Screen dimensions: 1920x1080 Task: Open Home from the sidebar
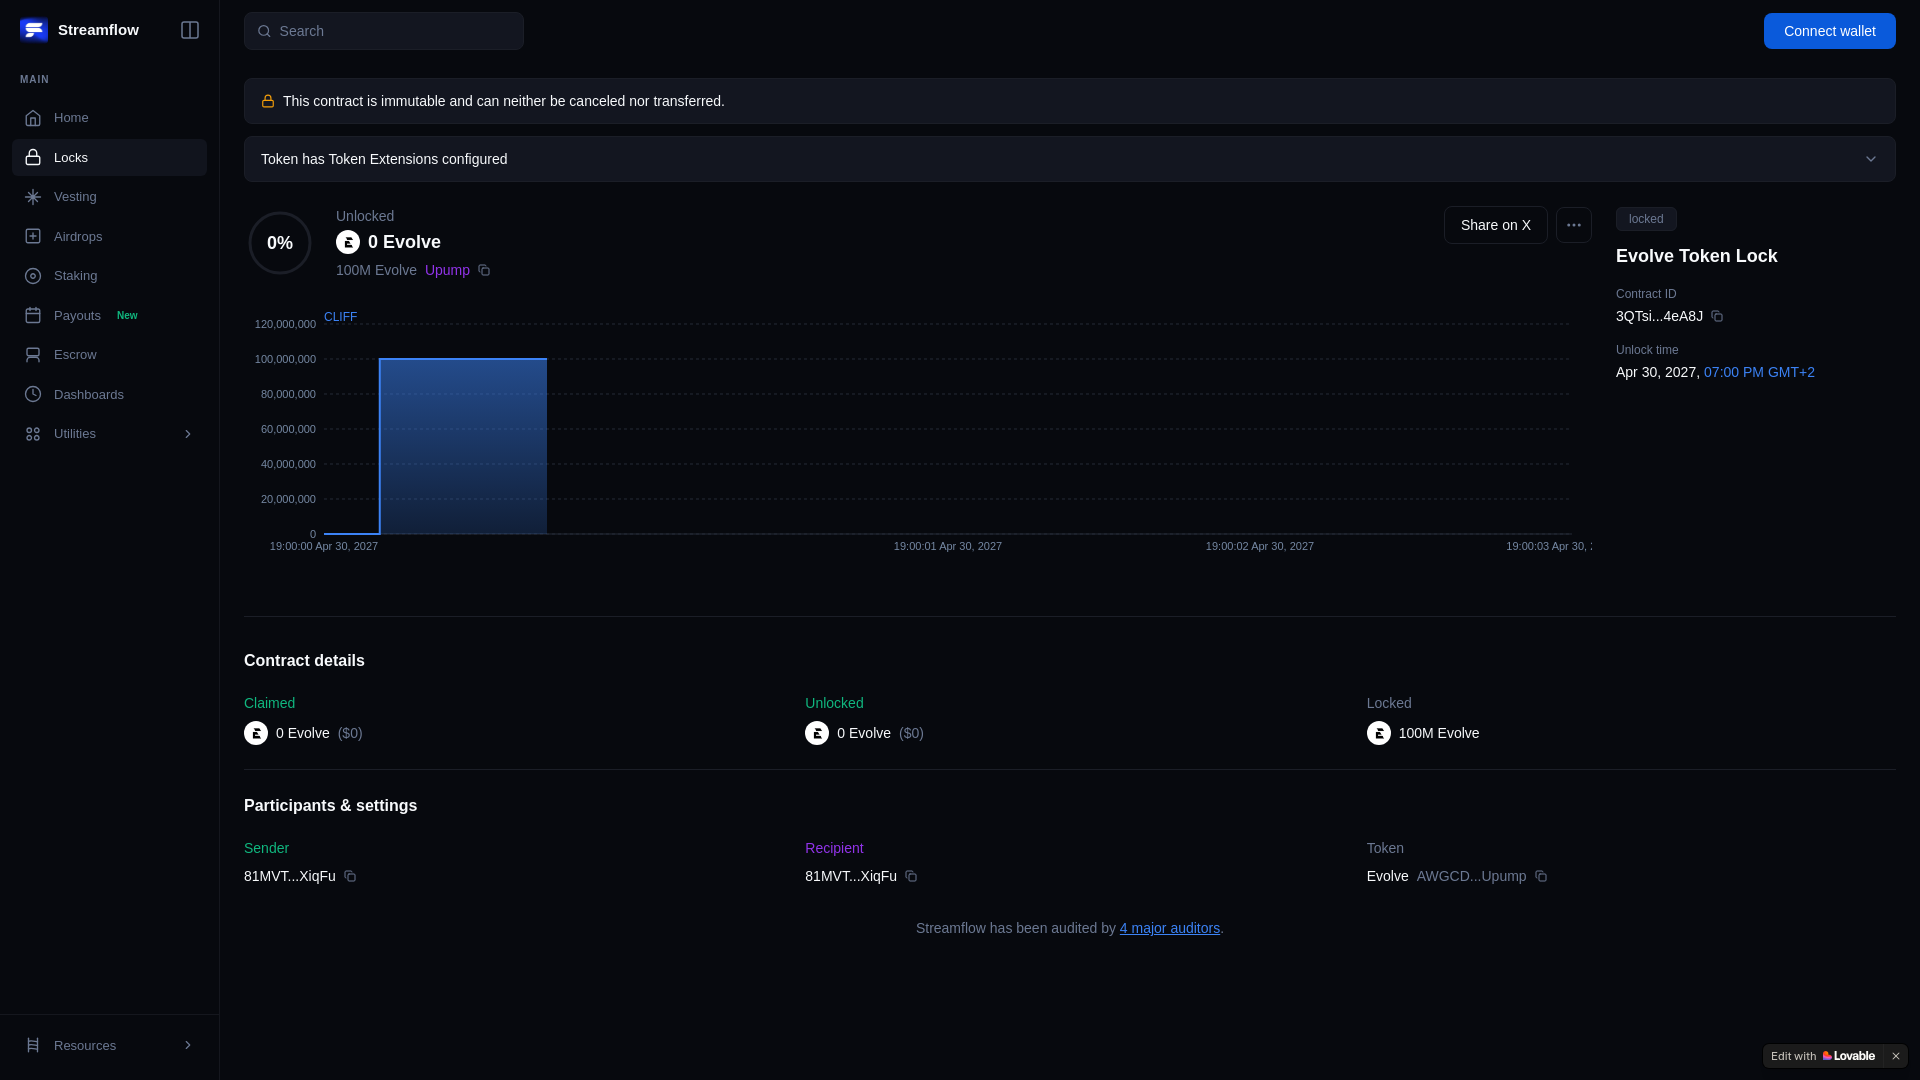[109, 118]
